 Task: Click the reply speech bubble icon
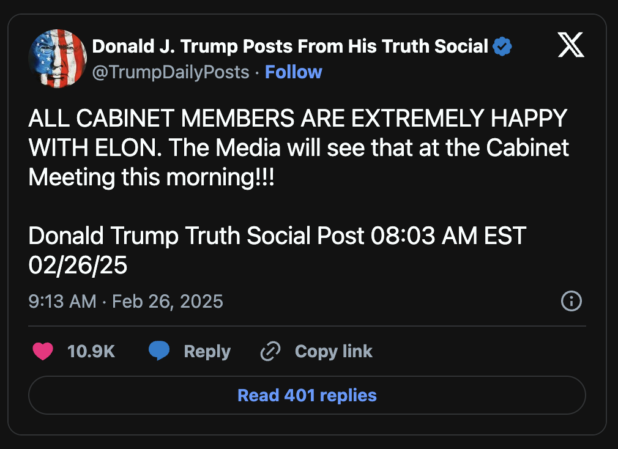click(158, 351)
